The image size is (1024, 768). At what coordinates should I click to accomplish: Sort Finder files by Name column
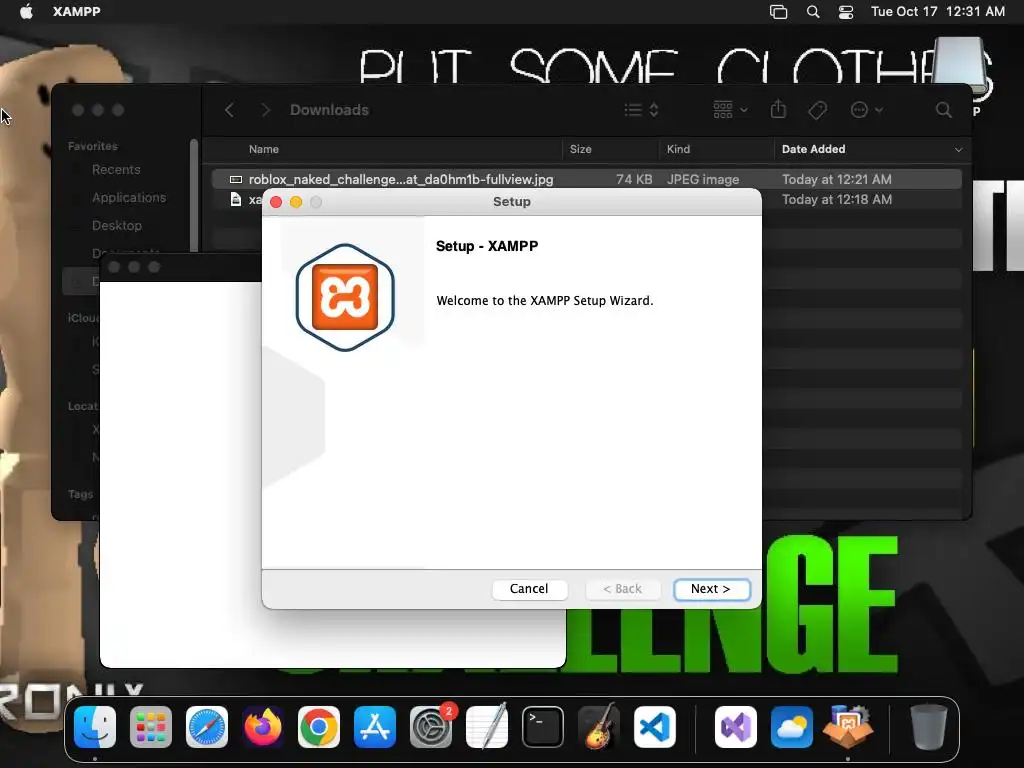point(264,149)
